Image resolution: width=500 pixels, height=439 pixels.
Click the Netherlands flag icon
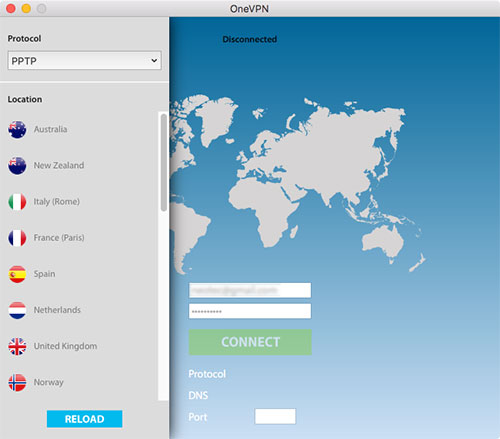pos(17,310)
